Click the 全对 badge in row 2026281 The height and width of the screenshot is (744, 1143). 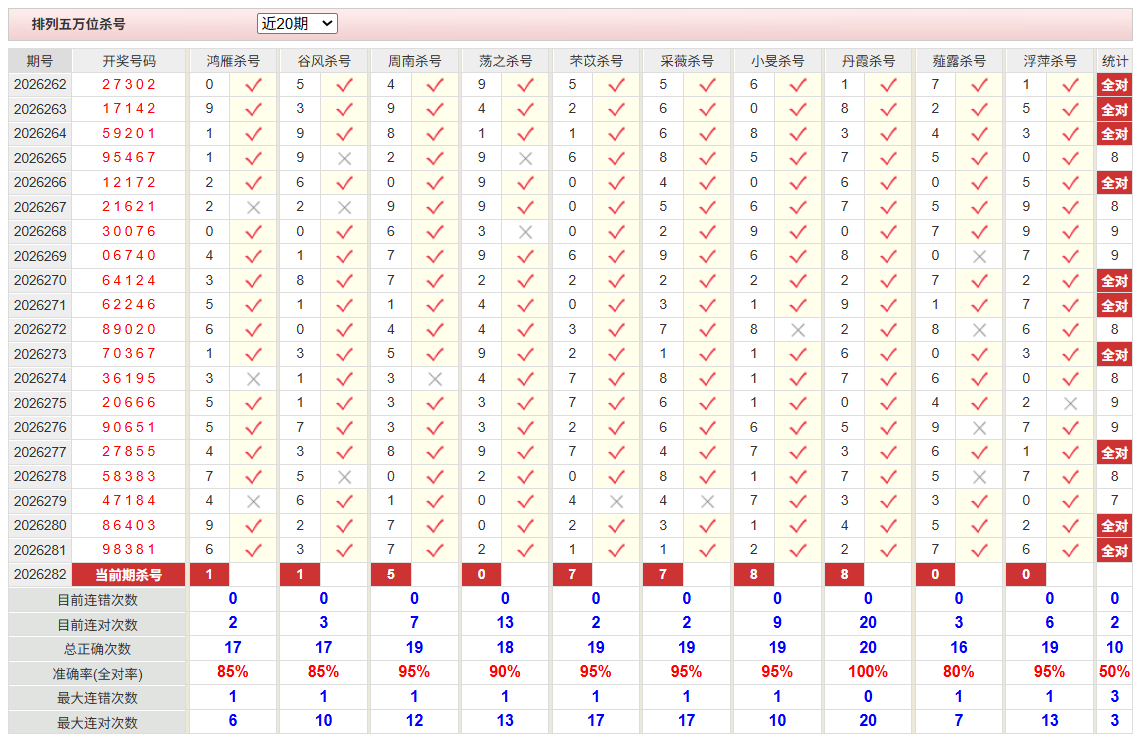point(1115,550)
